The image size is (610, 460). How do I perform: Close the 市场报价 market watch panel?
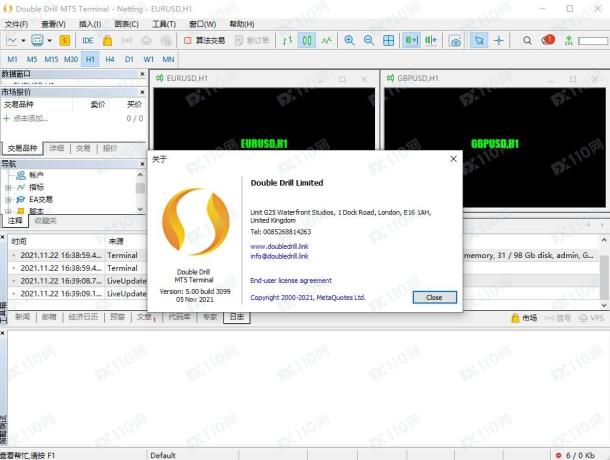click(142, 92)
